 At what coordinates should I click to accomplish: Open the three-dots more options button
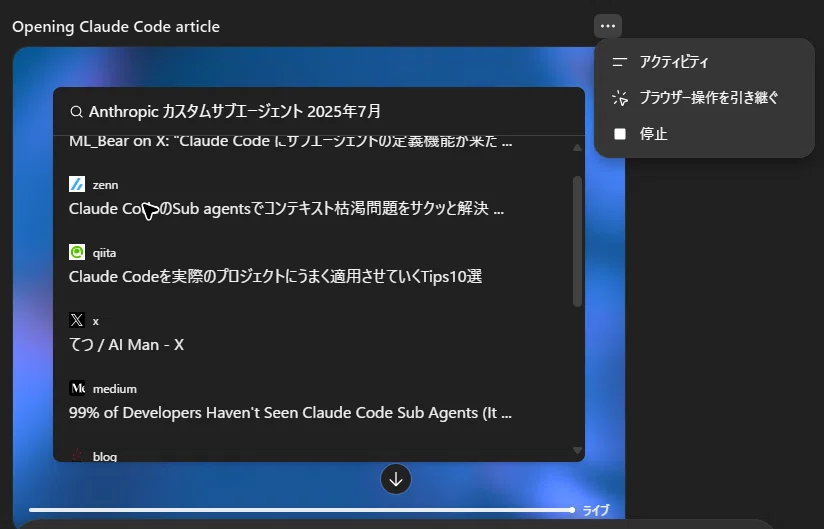[608, 26]
